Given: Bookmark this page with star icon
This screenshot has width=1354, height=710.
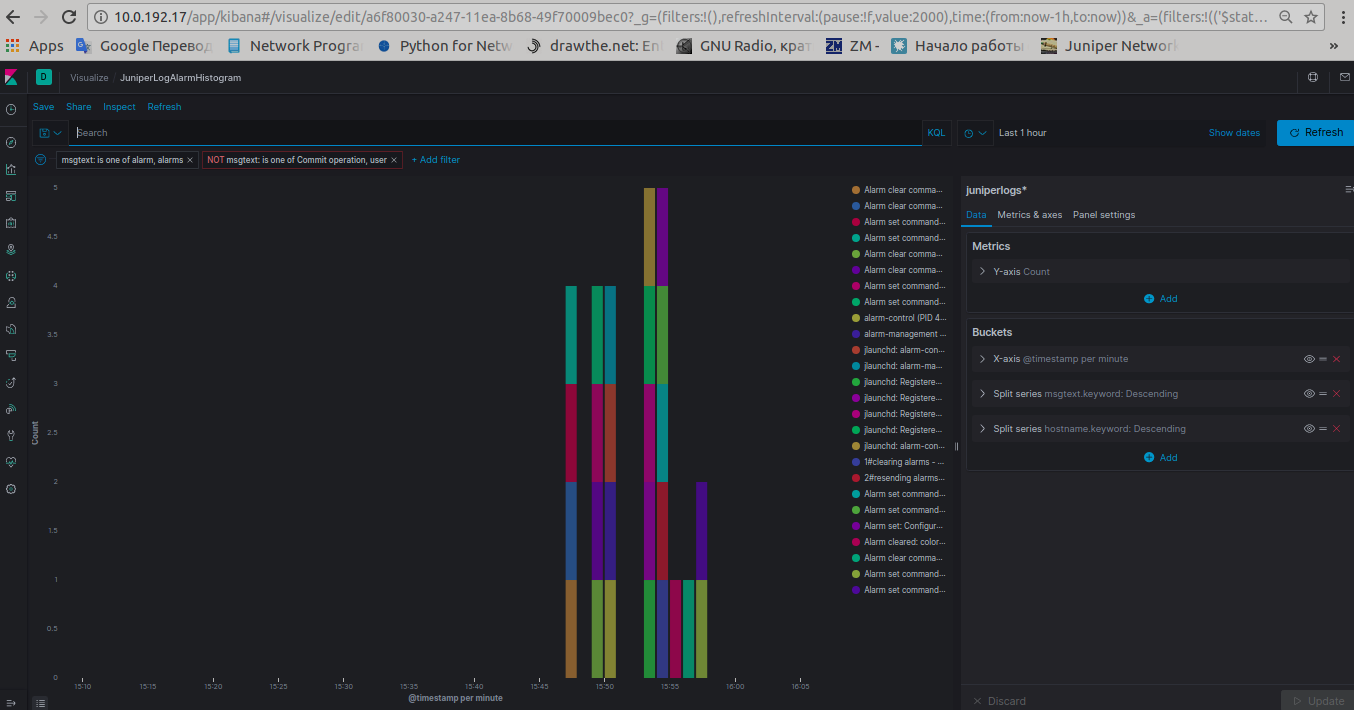Looking at the screenshot, I should (1311, 17).
